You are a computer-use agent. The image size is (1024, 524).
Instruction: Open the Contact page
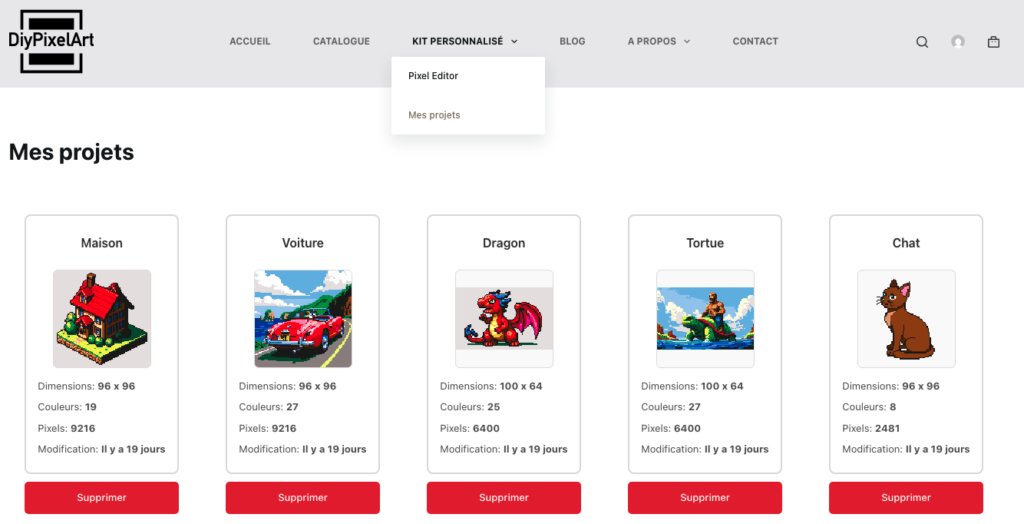pos(756,41)
